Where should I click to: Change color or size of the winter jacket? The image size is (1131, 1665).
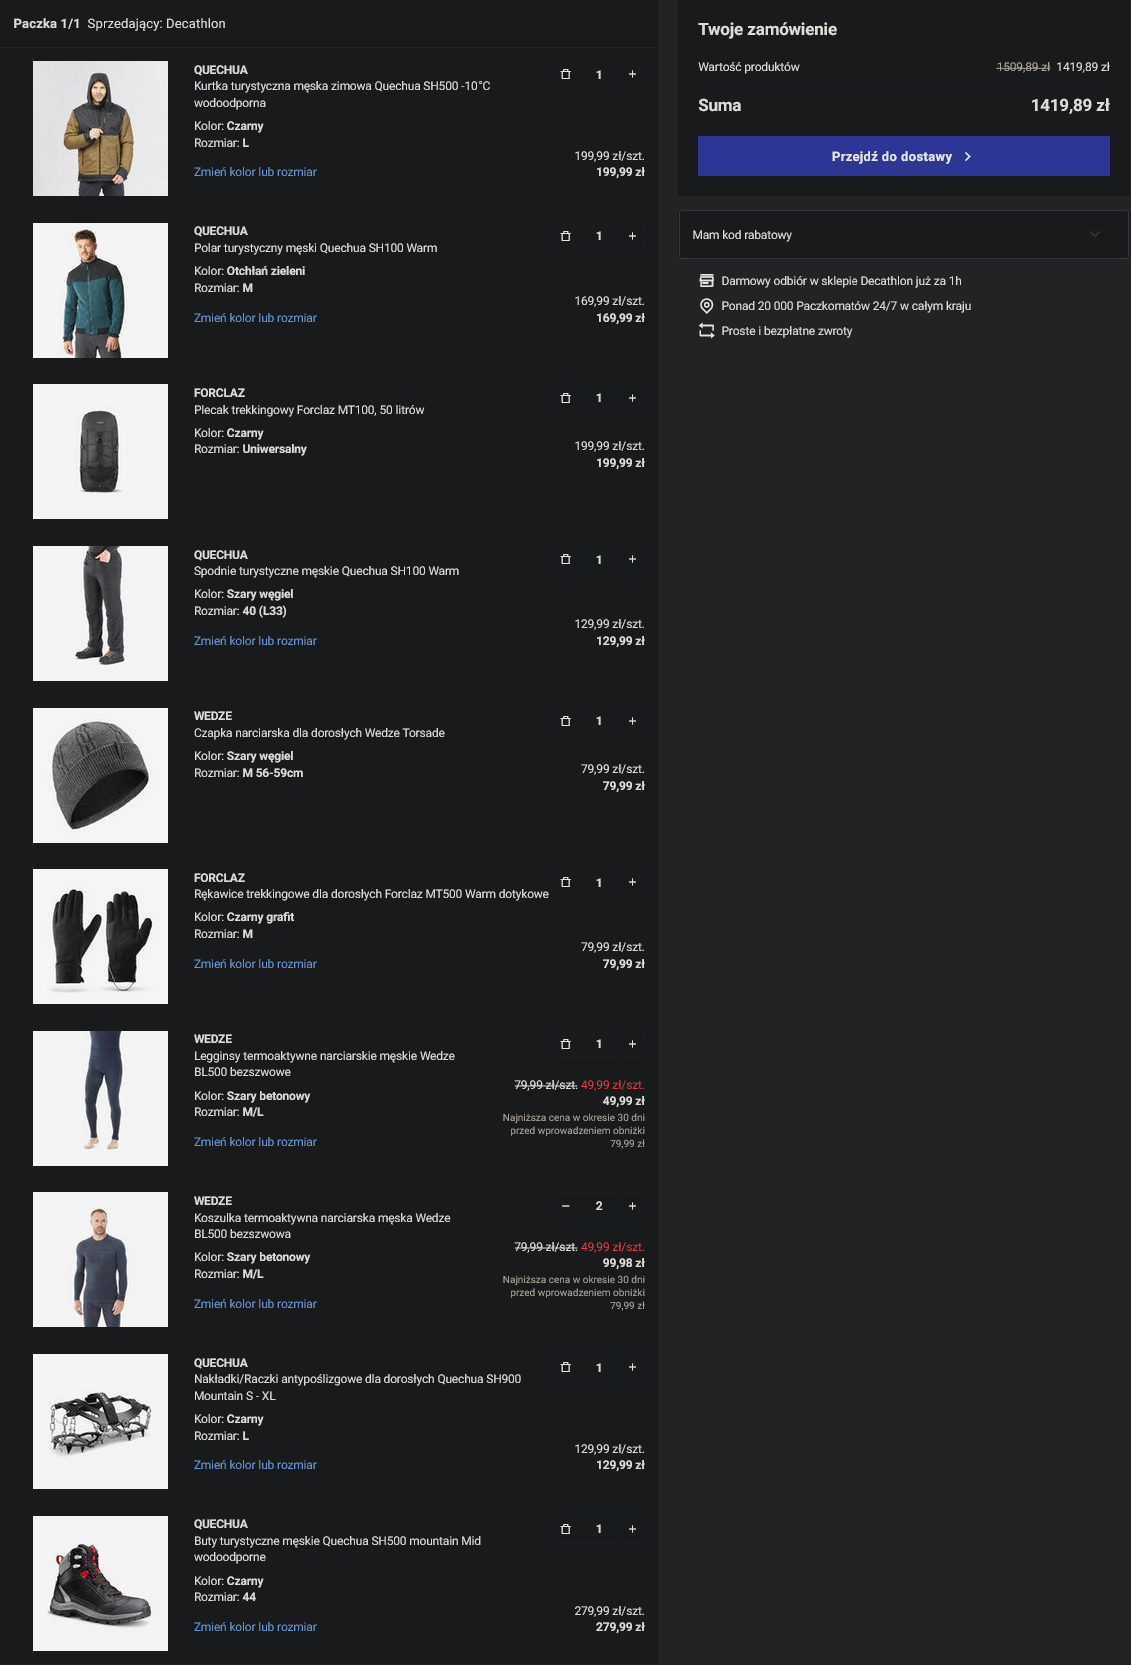pyautogui.click(x=255, y=172)
